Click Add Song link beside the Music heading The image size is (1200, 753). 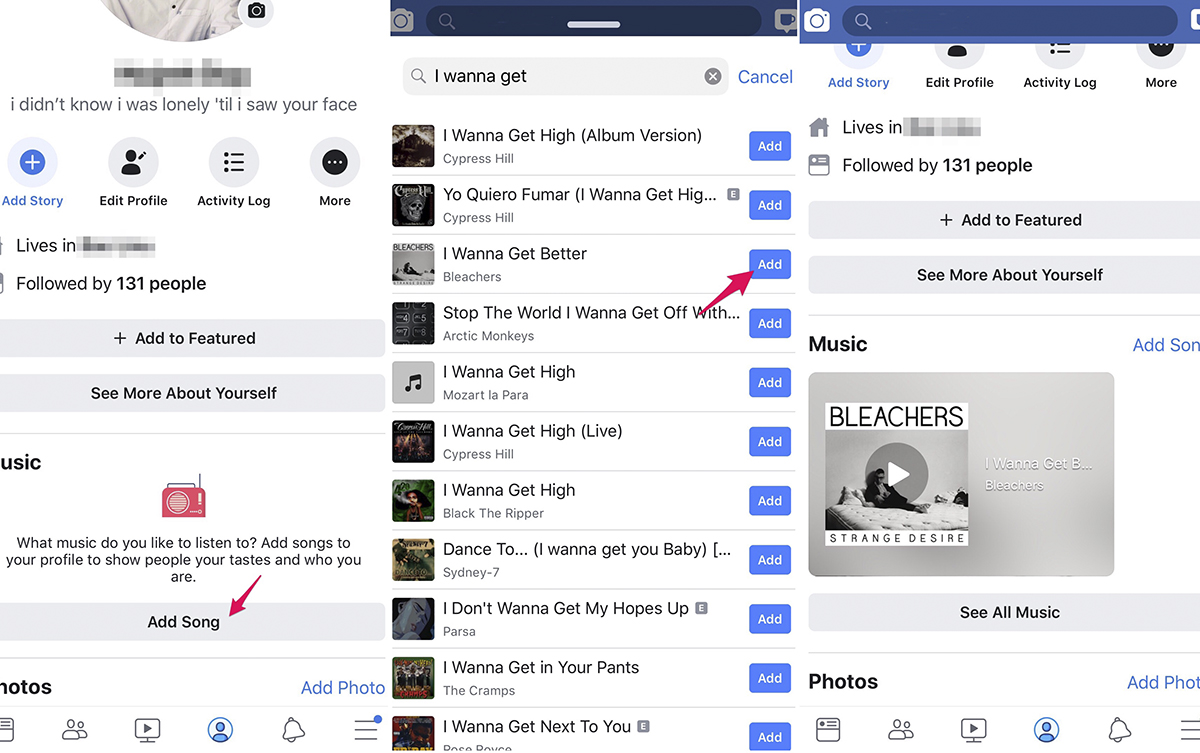[1165, 345]
